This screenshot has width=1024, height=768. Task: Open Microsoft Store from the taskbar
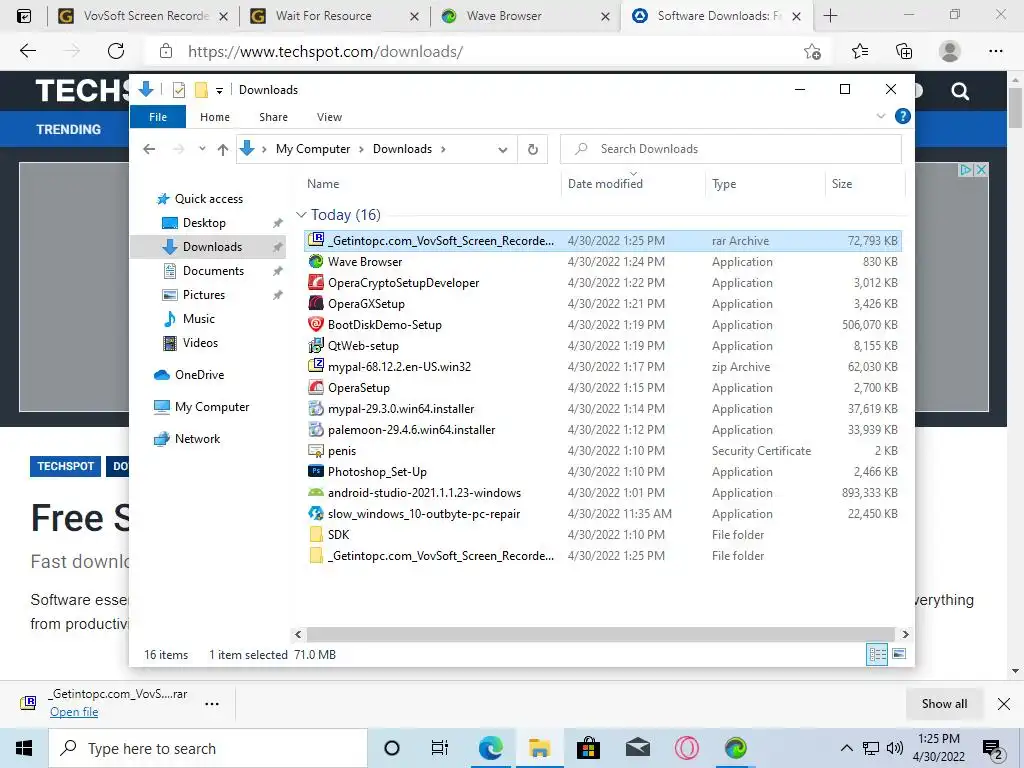tap(588, 748)
